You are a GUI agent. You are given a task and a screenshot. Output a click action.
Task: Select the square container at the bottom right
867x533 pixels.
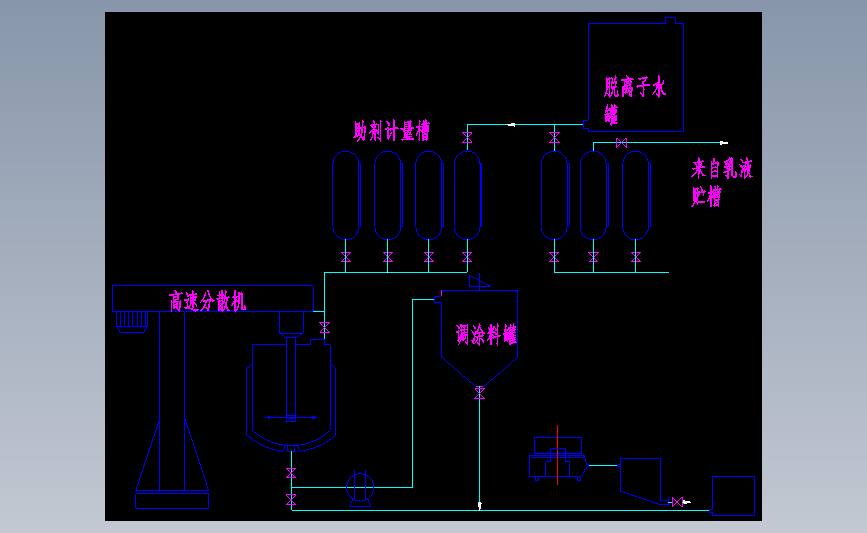[x=733, y=496]
